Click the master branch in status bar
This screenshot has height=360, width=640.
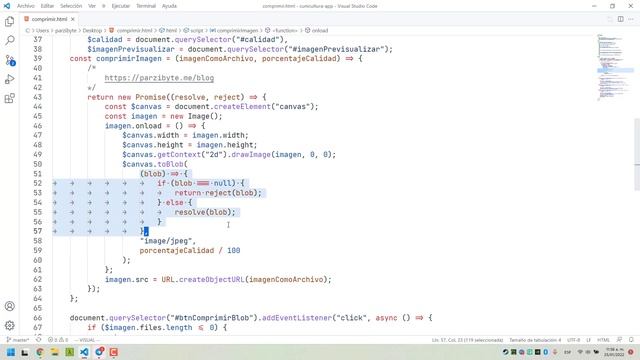click(x=18, y=340)
